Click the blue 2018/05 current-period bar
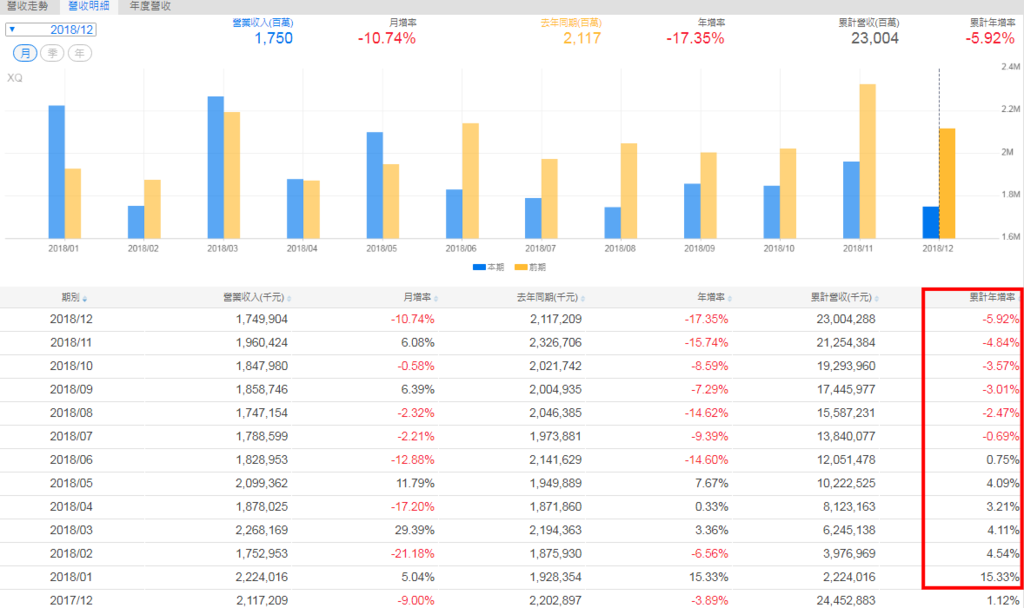 375,185
